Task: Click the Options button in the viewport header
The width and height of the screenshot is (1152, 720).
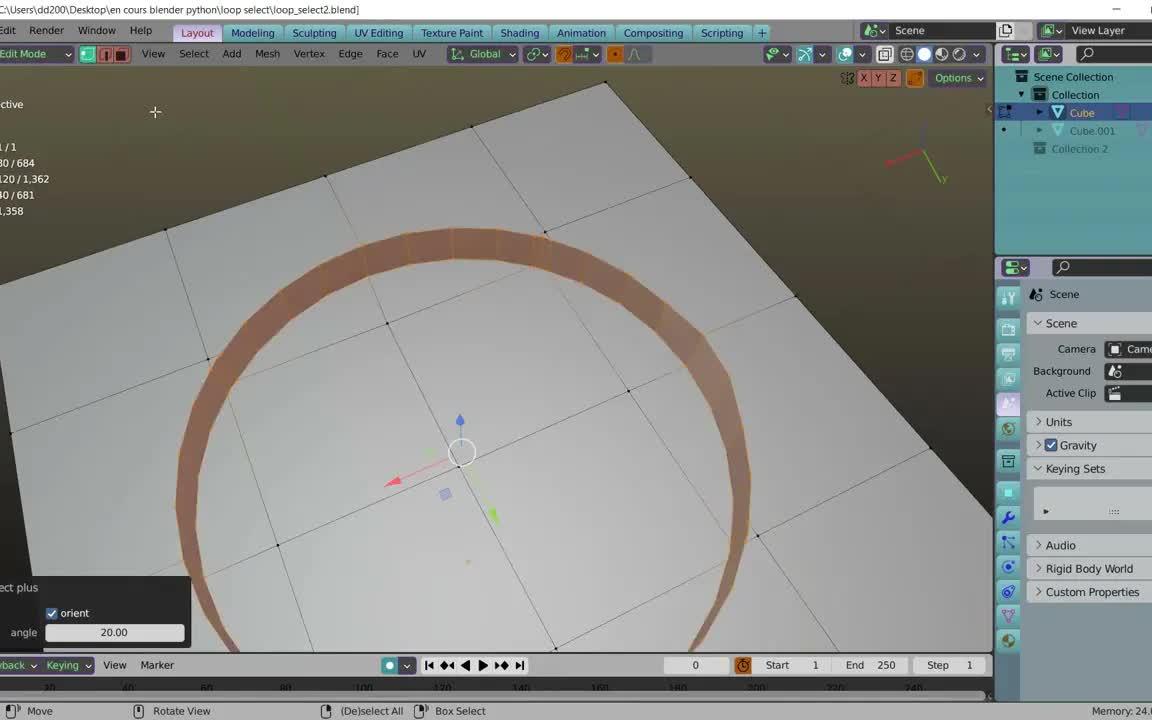Action: [x=952, y=77]
